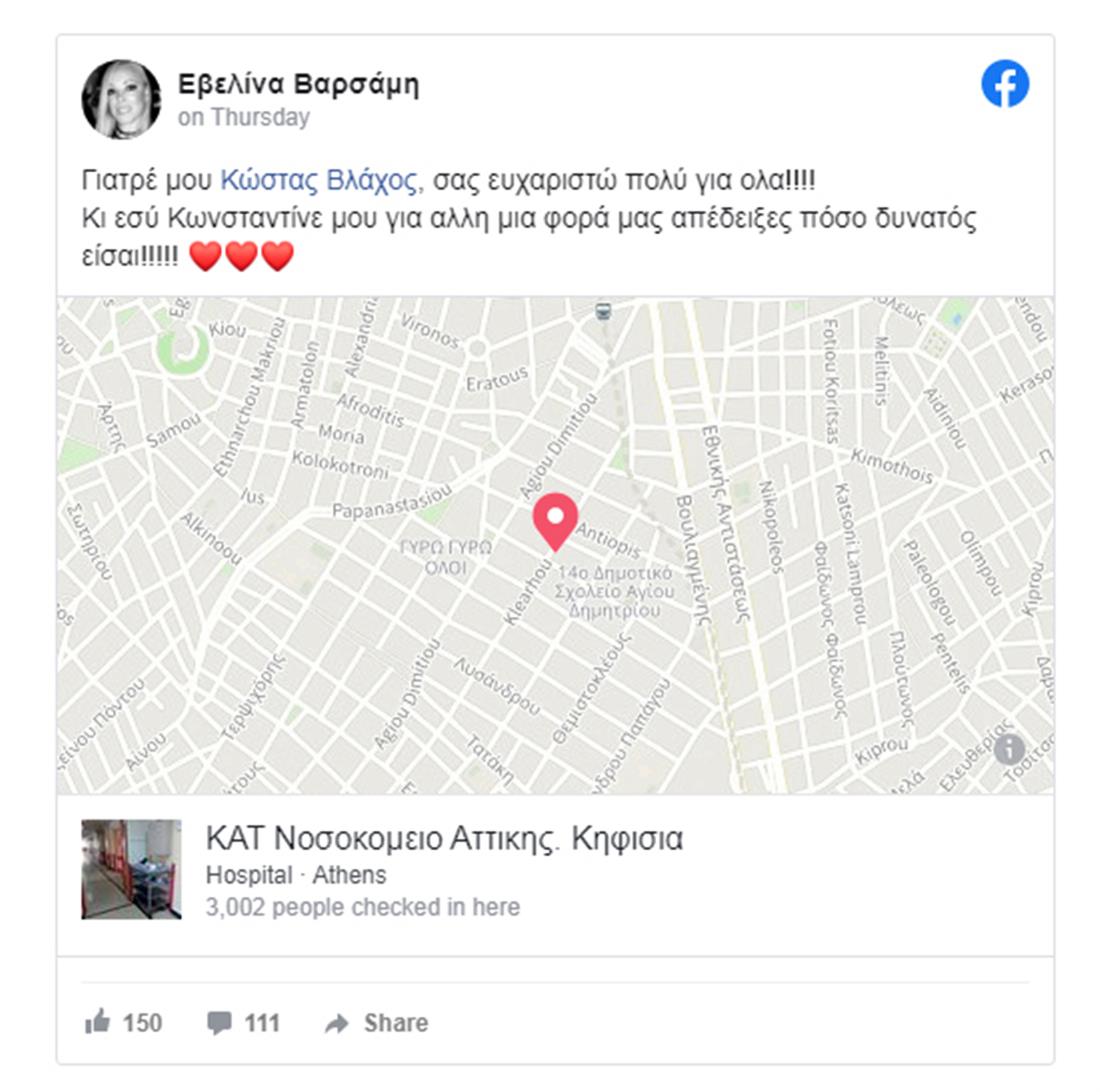1100x1092 pixels.
Task: Open the Εβελίνα Βαρσάμη profile name
Action: click(x=298, y=84)
